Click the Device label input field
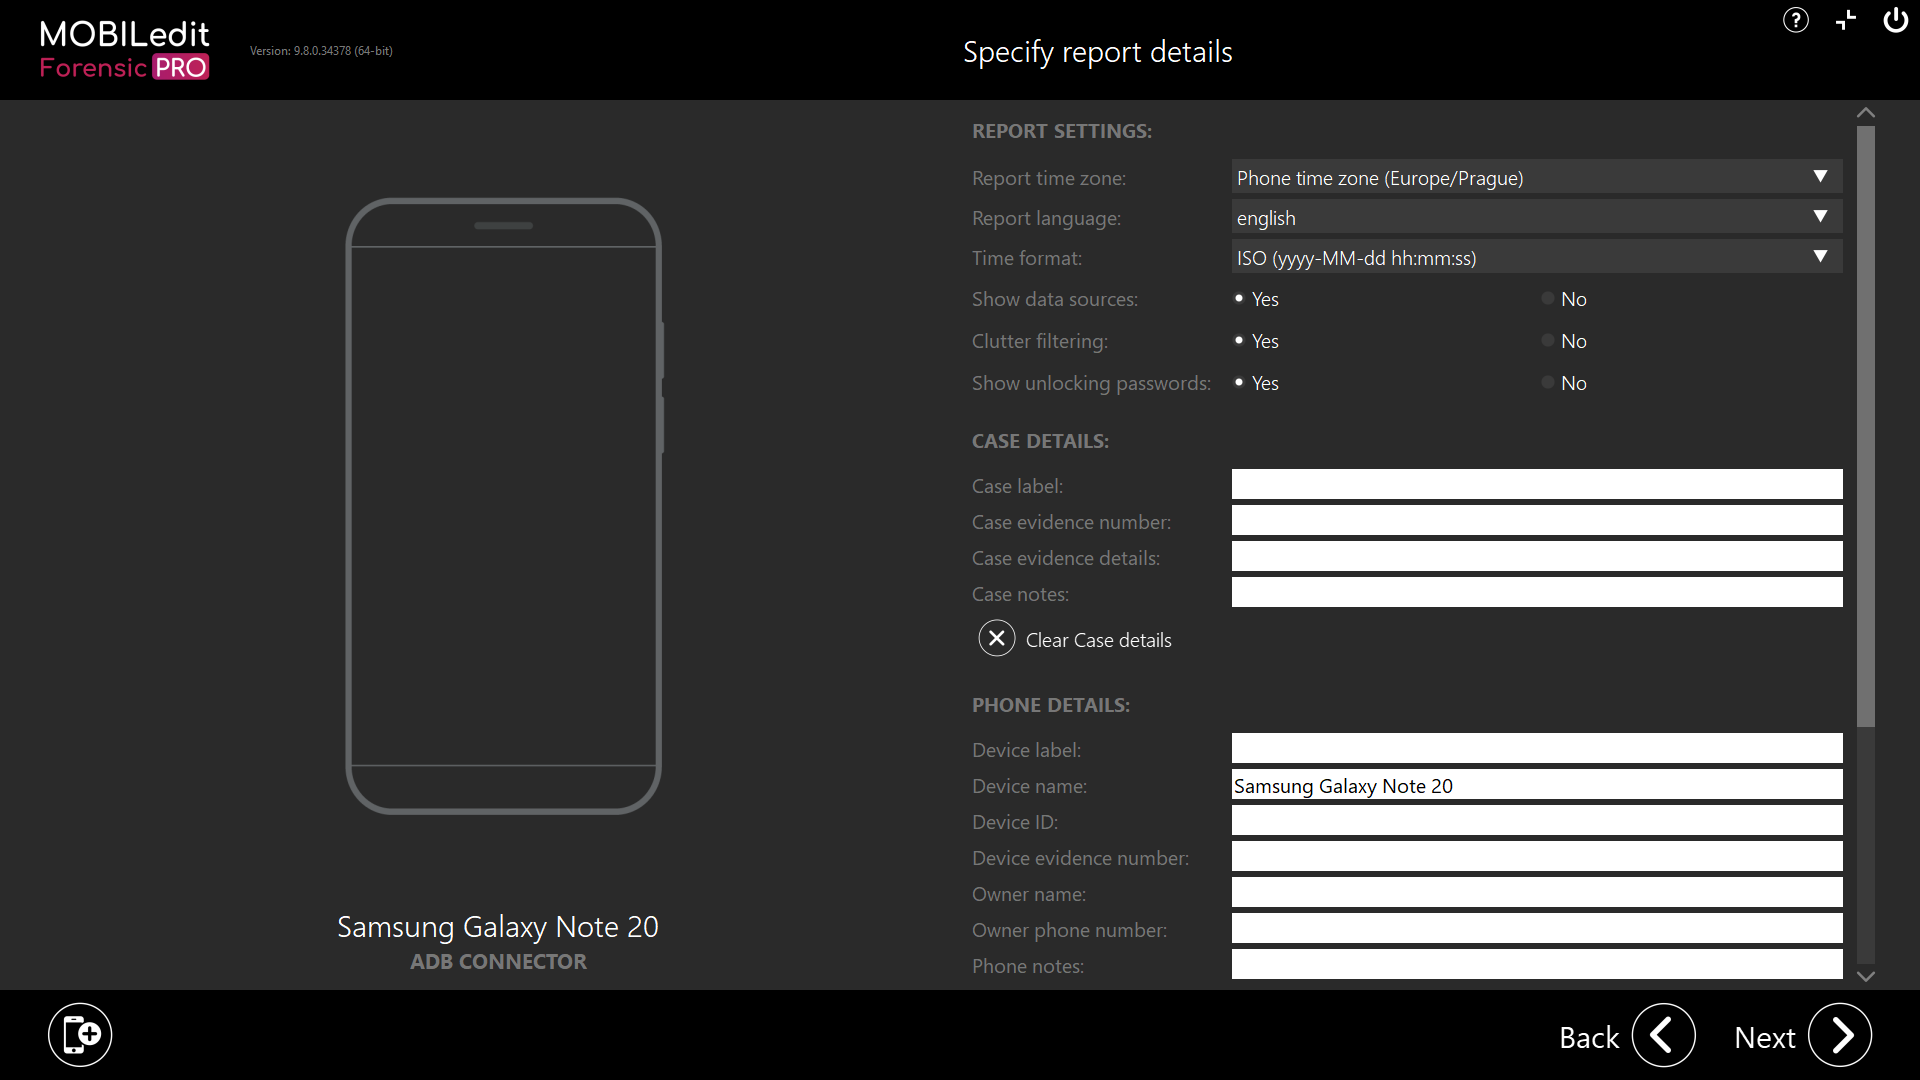Viewport: 1920px width, 1080px height. click(1537, 748)
